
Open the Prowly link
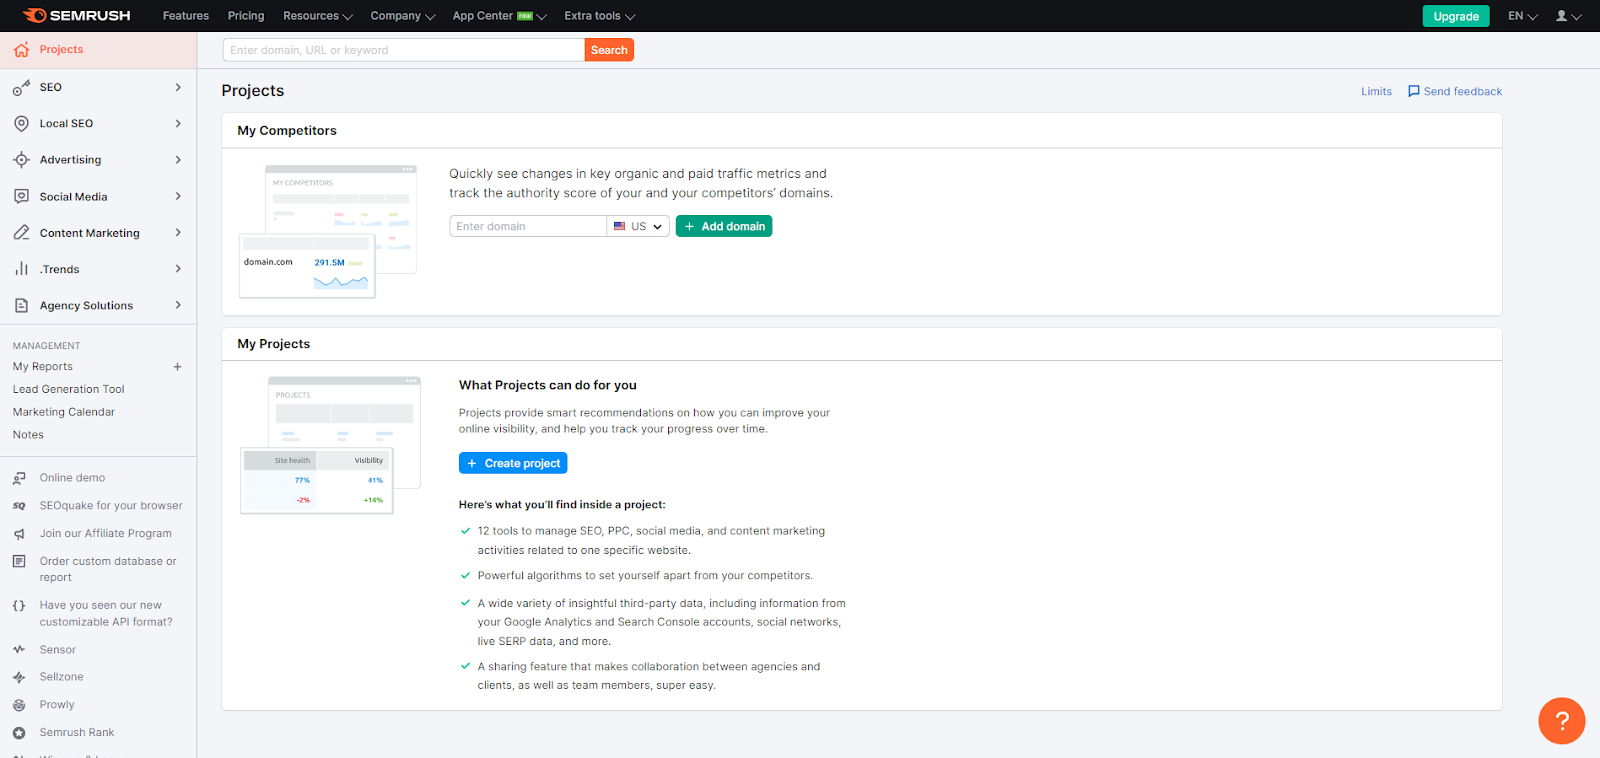click(x=57, y=705)
